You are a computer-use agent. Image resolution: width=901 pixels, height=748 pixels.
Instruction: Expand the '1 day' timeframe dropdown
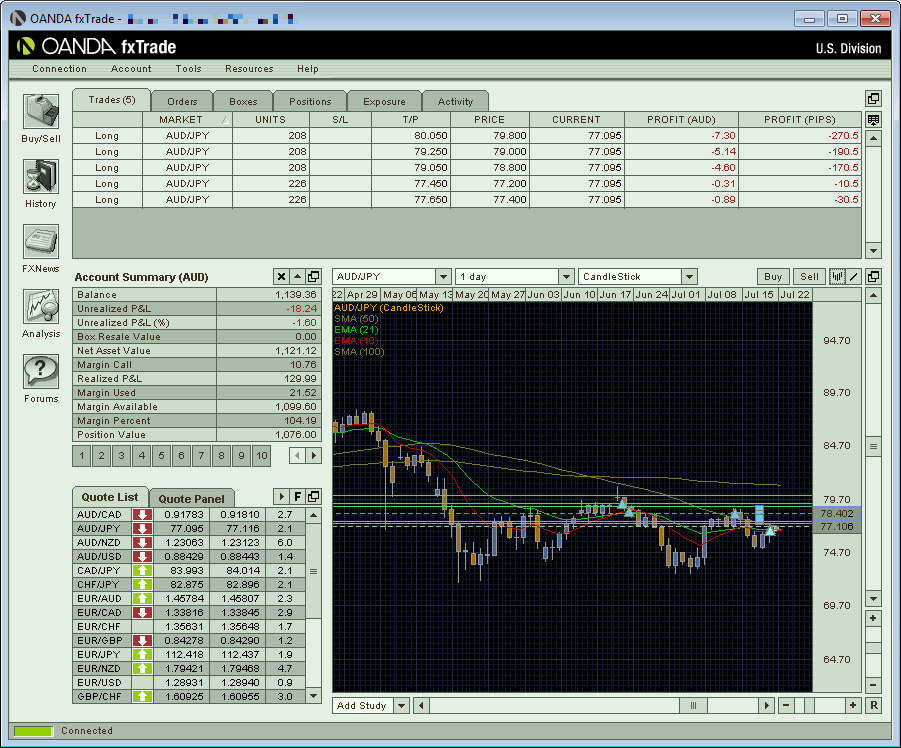tap(565, 277)
